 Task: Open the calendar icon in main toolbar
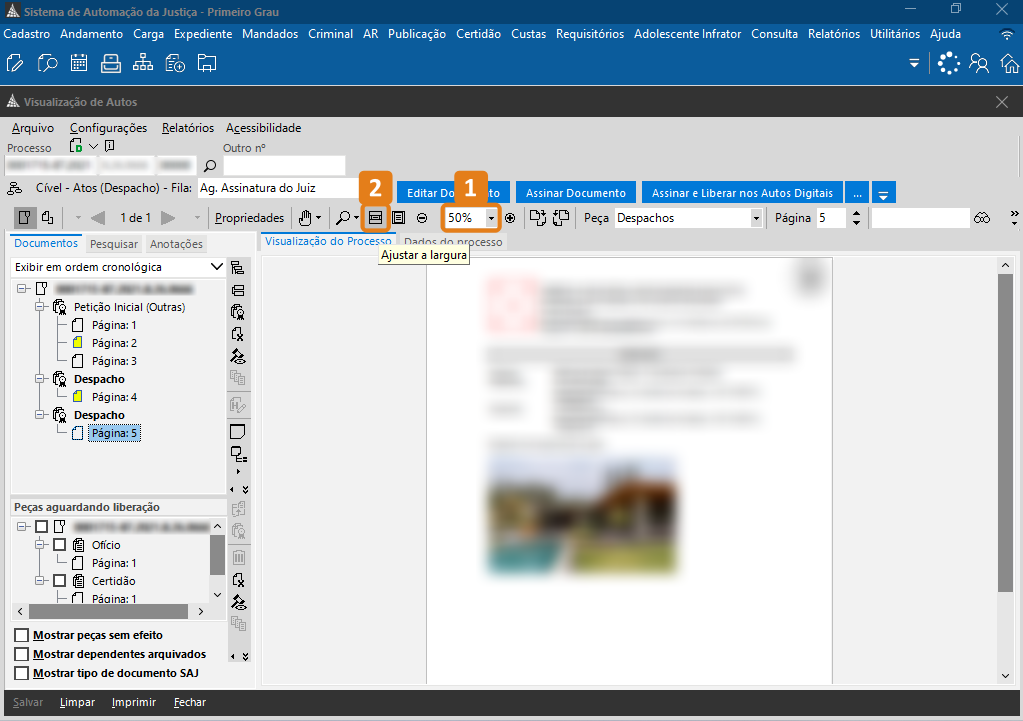pos(79,63)
